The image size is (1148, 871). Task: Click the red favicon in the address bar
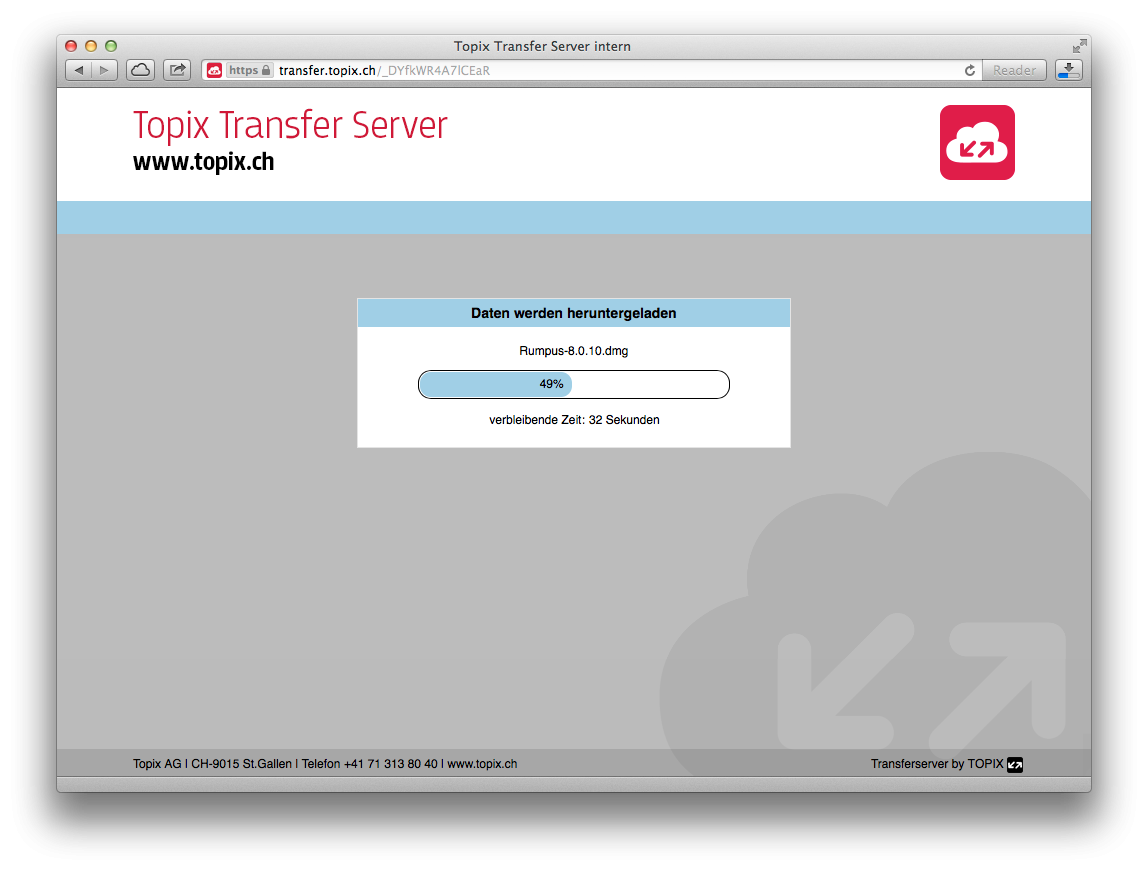214,70
